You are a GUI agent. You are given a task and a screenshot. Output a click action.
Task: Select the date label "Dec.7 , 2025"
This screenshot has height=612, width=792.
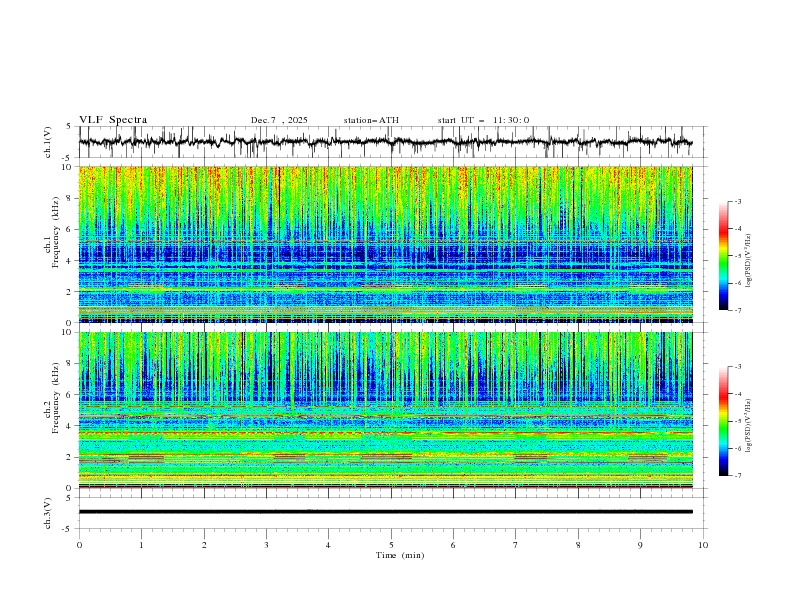pyautogui.click(x=279, y=120)
